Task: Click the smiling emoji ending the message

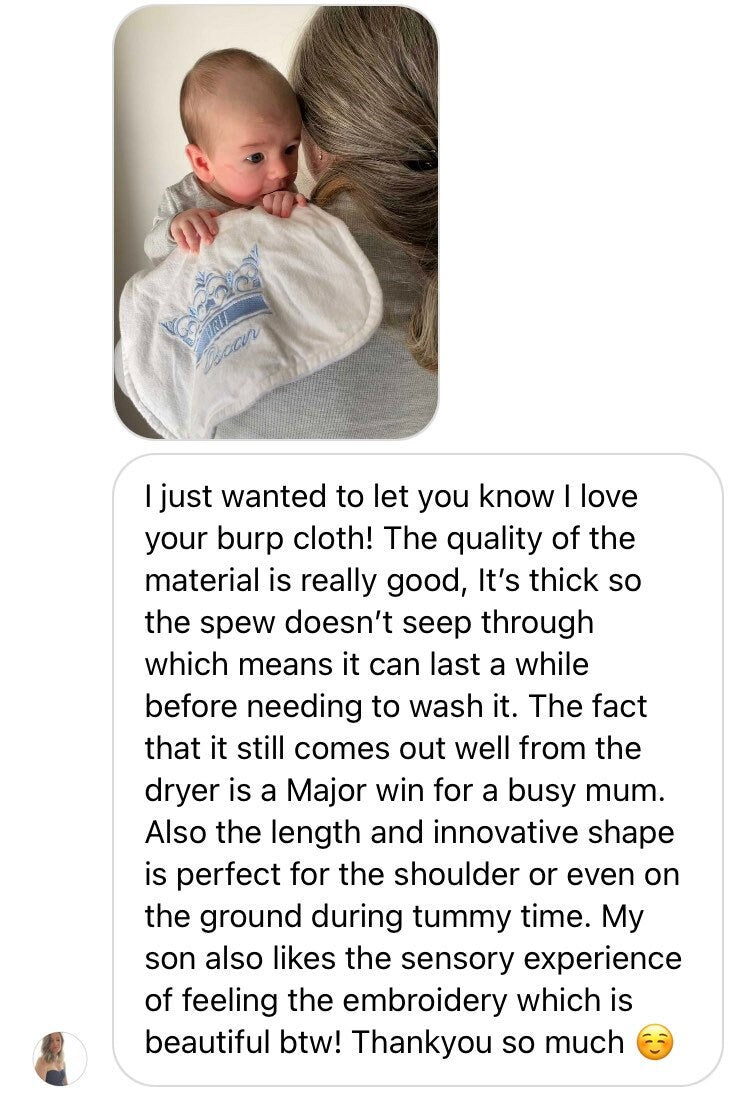Action: (x=654, y=1042)
